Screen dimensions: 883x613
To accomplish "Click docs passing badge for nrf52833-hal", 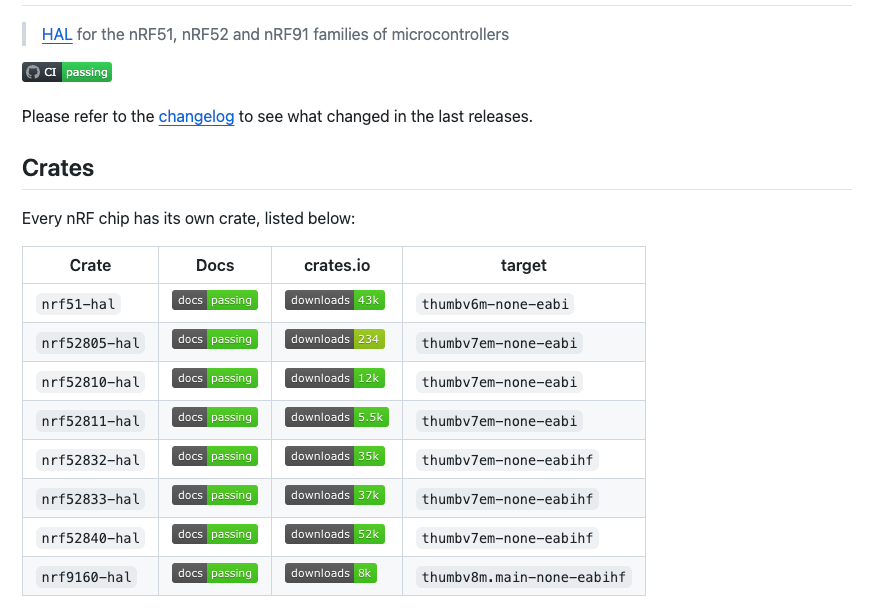I will [x=215, y=495].
